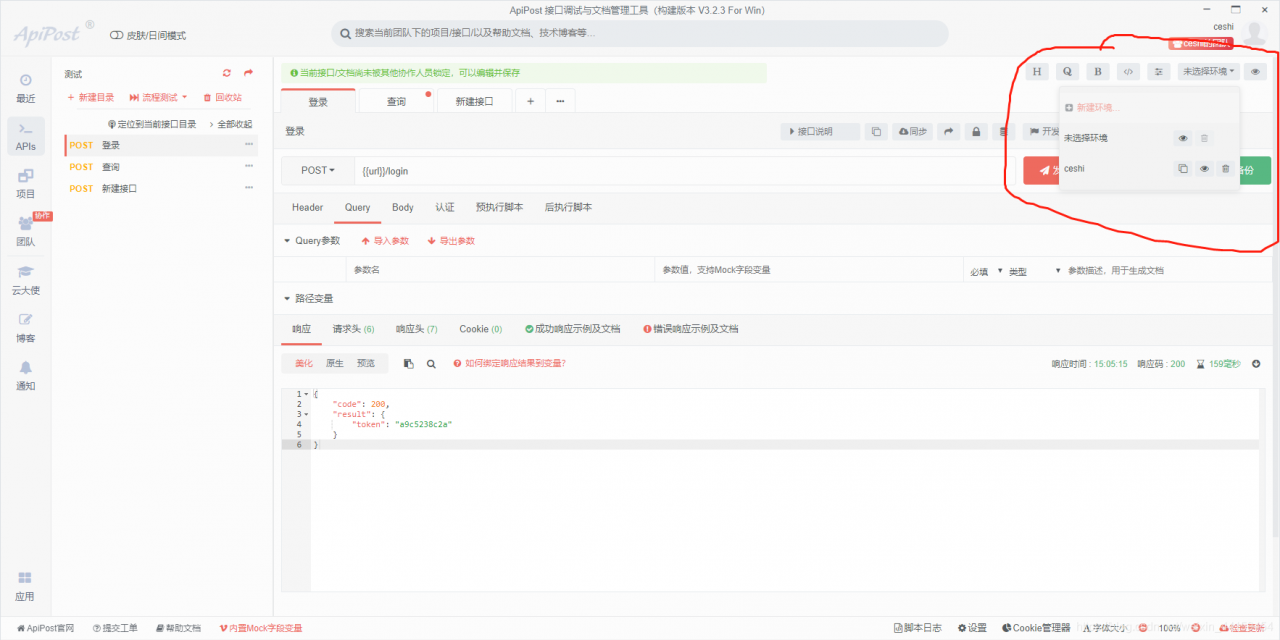Open the 必填 column dropdown
The image size is (1280, 640).
point(986,271)
